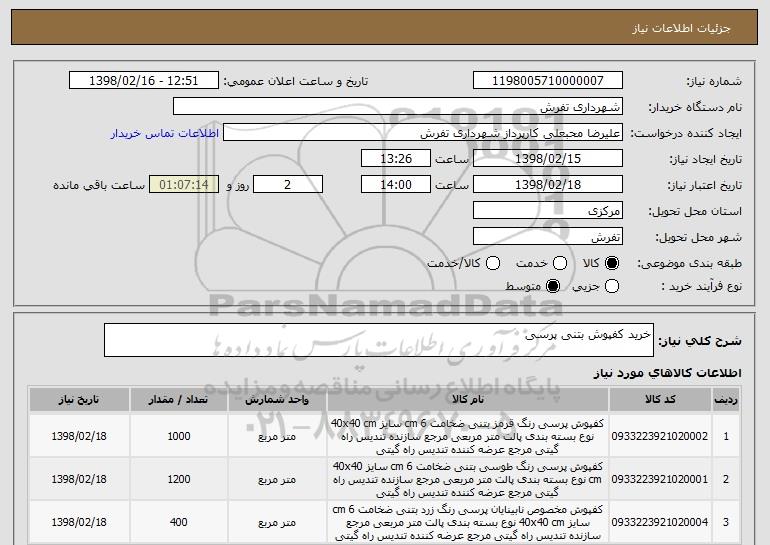Click the quantity cell 1000
770x545 pixels.
coord(178,436)
